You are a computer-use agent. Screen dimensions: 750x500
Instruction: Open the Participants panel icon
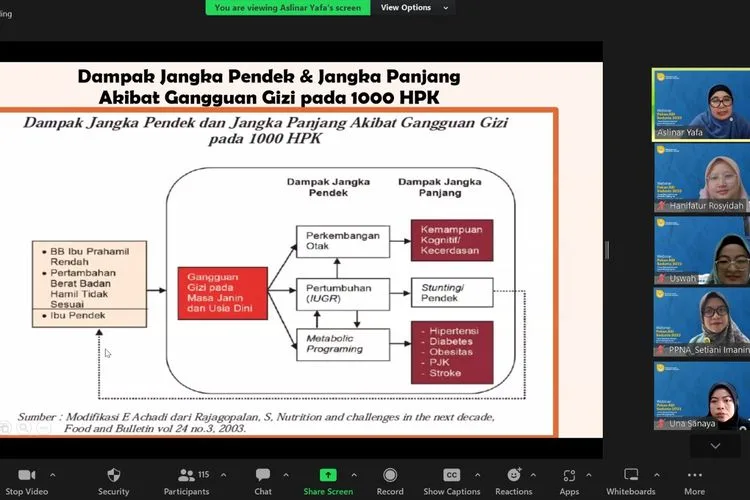point(186,475)
